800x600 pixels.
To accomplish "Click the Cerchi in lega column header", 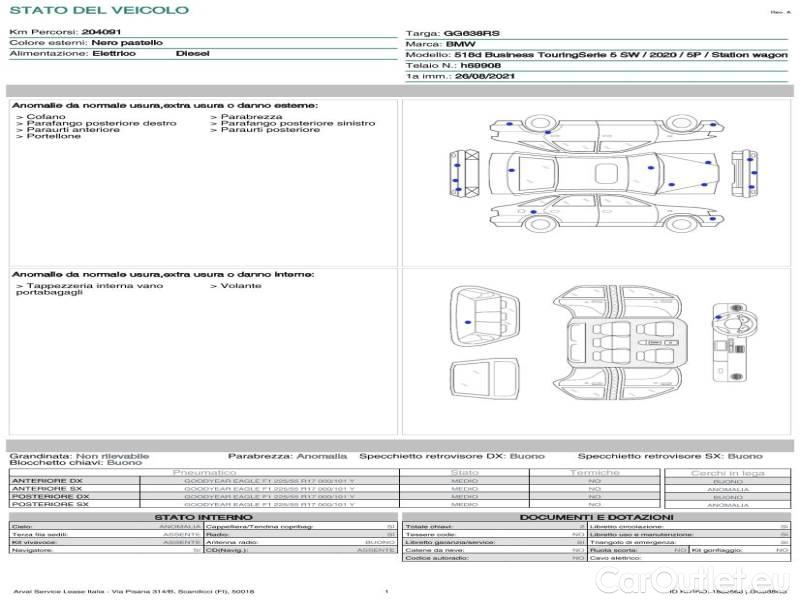I will tap(727, 472).
